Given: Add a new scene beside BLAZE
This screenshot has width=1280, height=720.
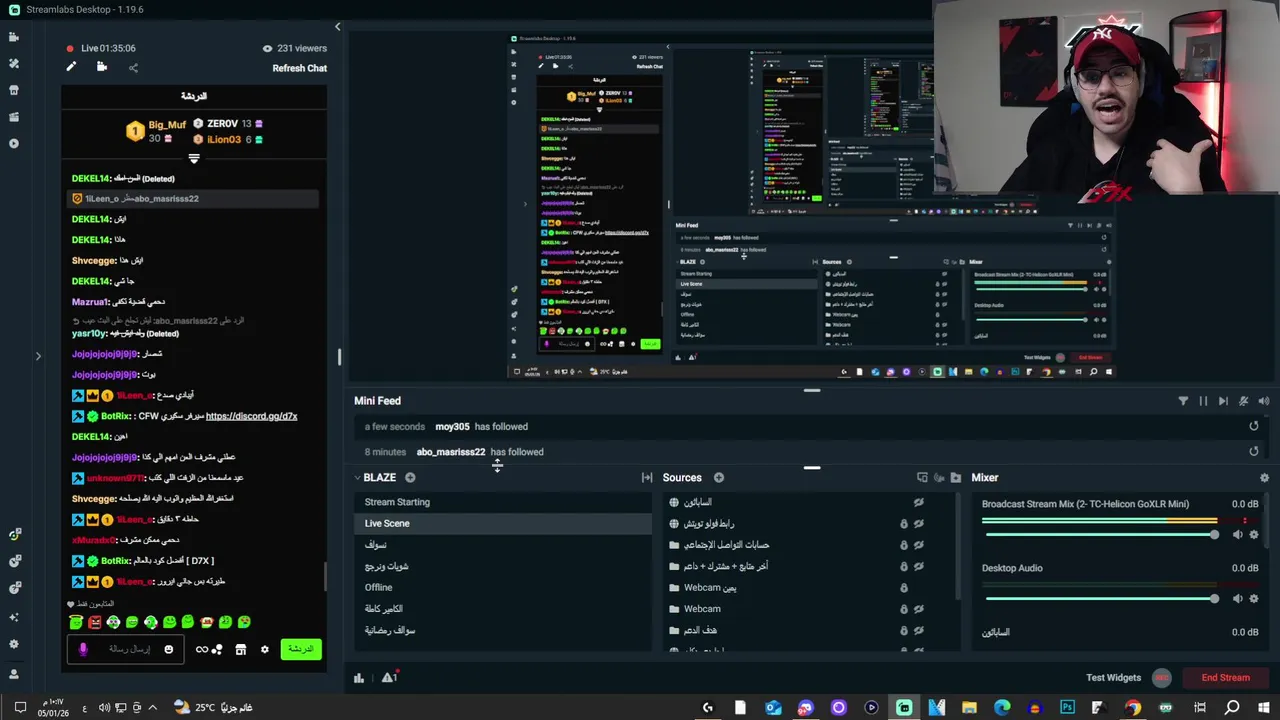Looking at the screenshot, I should 410,478.
